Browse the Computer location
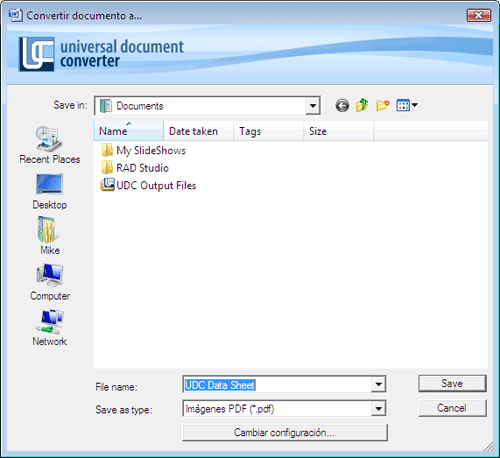Viewport: 500px width, 458px height. tap(50, 282)
